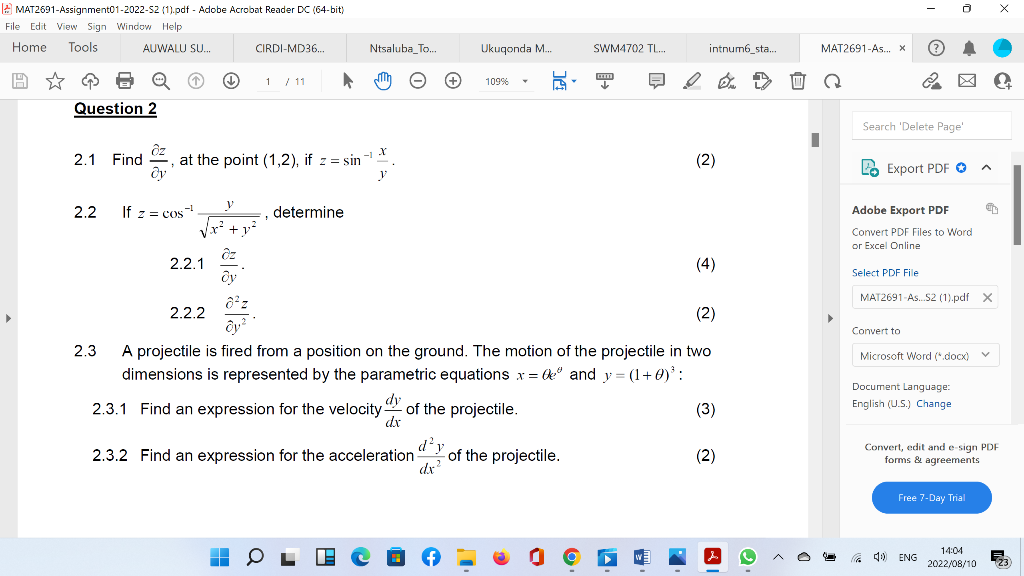Activate the Highlighter tool
The image size is (1024, 576).
click(x=691, y=82)
